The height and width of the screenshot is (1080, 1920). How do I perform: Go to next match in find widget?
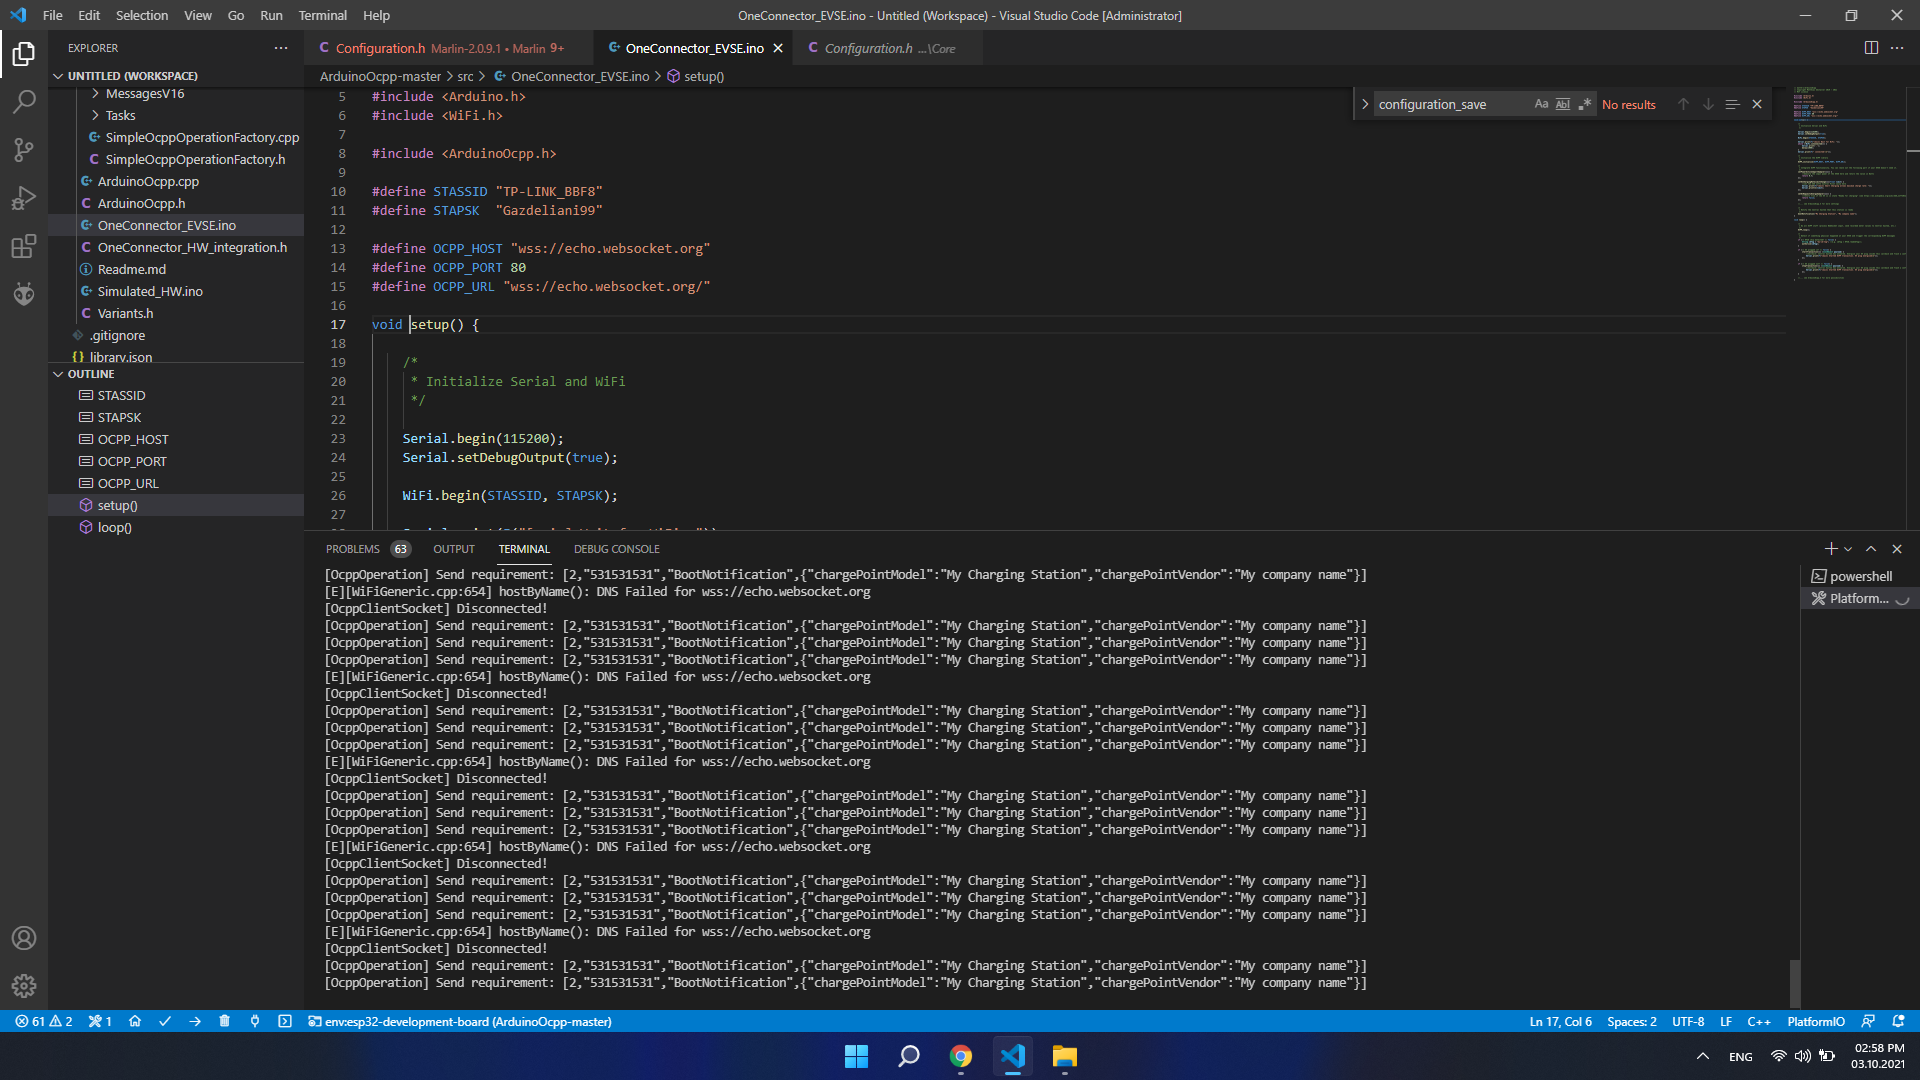coord(1708,104)
